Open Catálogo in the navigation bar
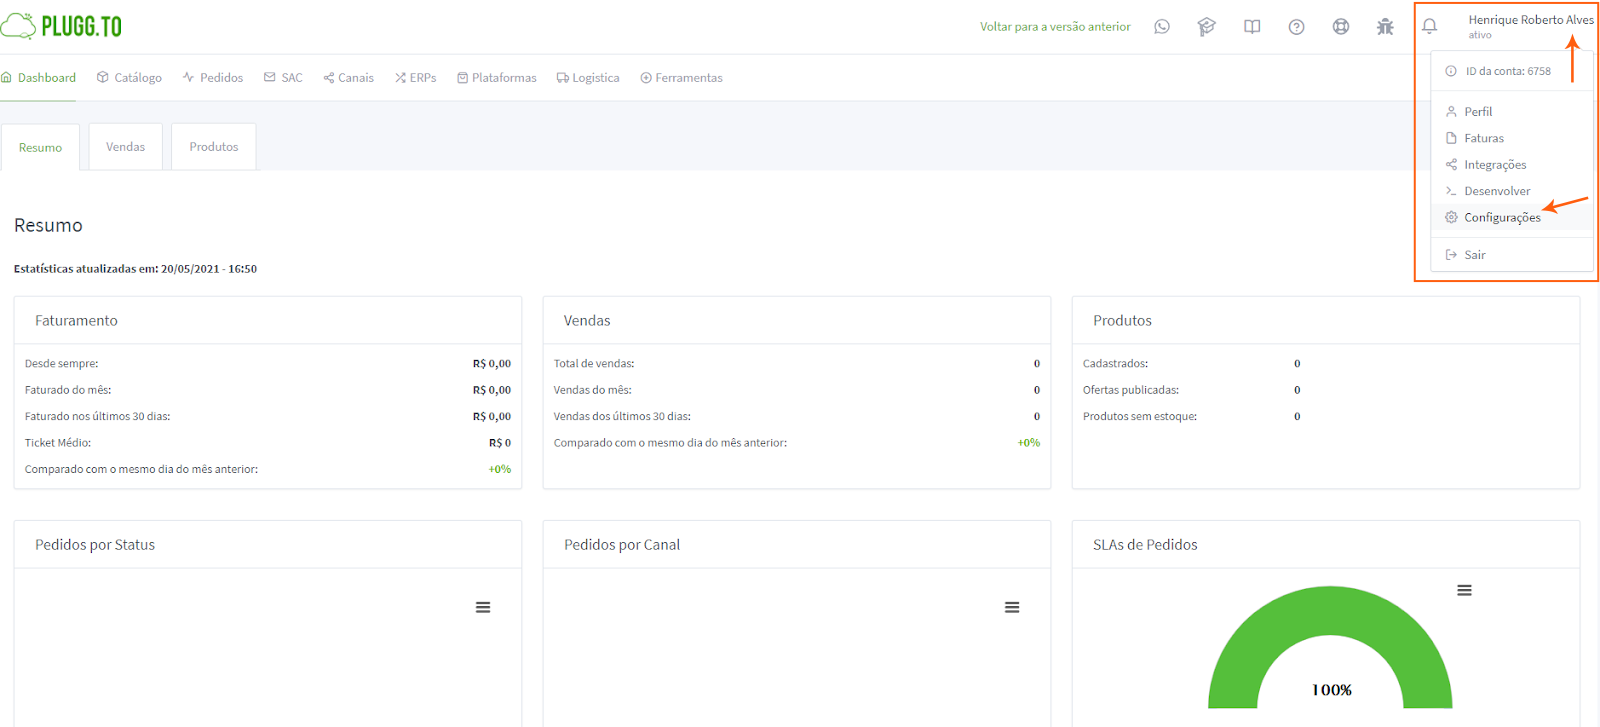This screenshot has height=727, width=1600. tap(129, 78)
